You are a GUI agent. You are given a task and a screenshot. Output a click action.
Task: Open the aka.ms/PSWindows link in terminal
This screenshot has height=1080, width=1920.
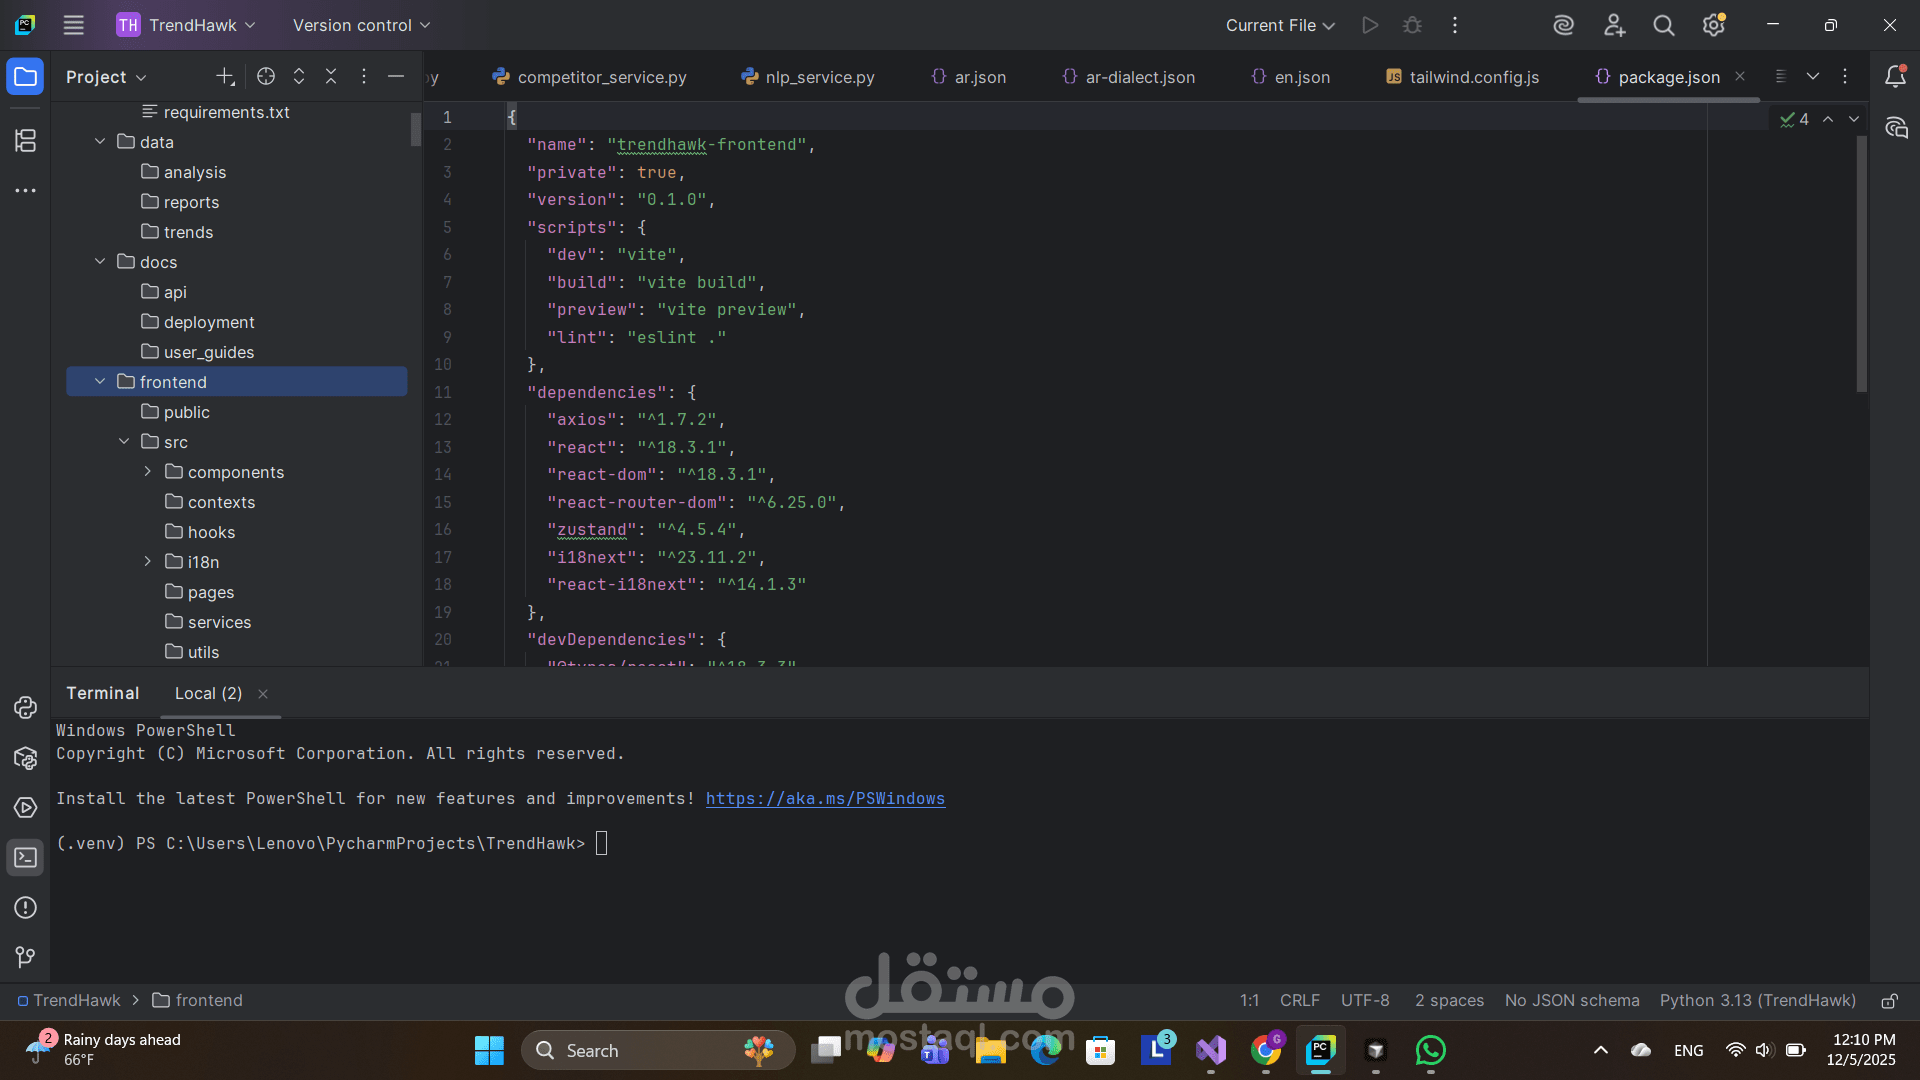[x=825, y=799]
